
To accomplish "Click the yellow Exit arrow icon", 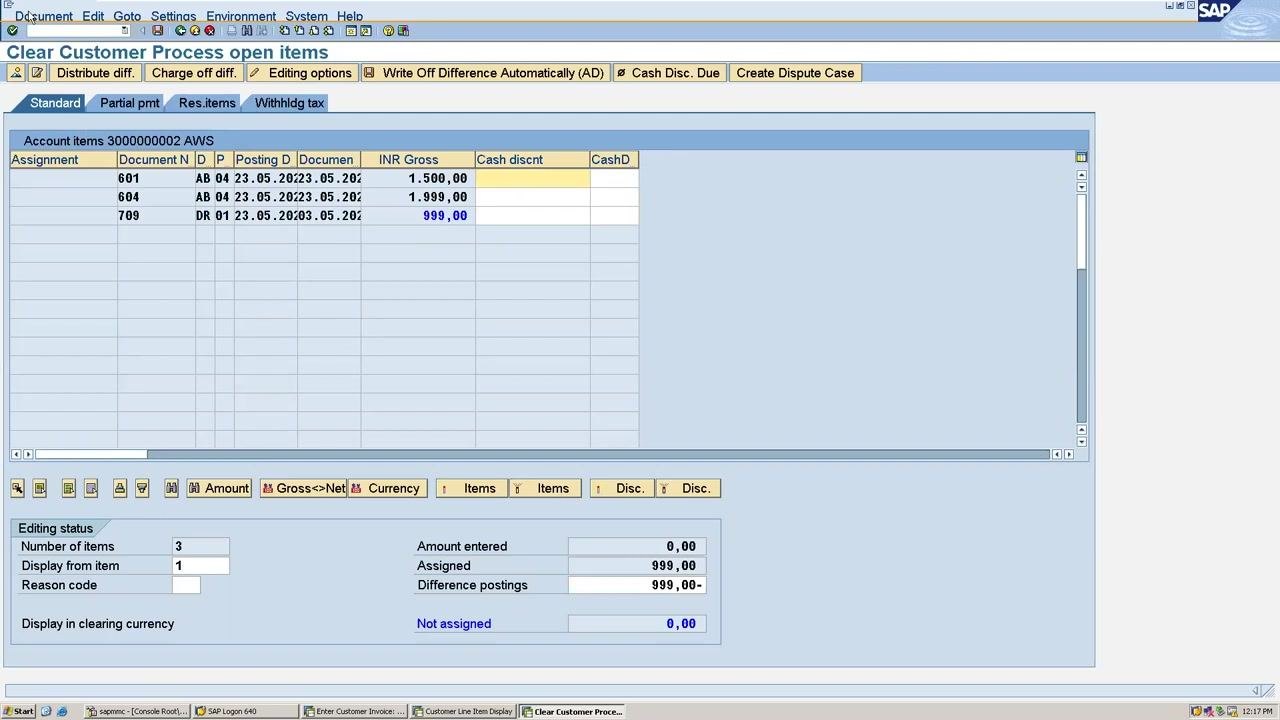I will coord(195,31).
